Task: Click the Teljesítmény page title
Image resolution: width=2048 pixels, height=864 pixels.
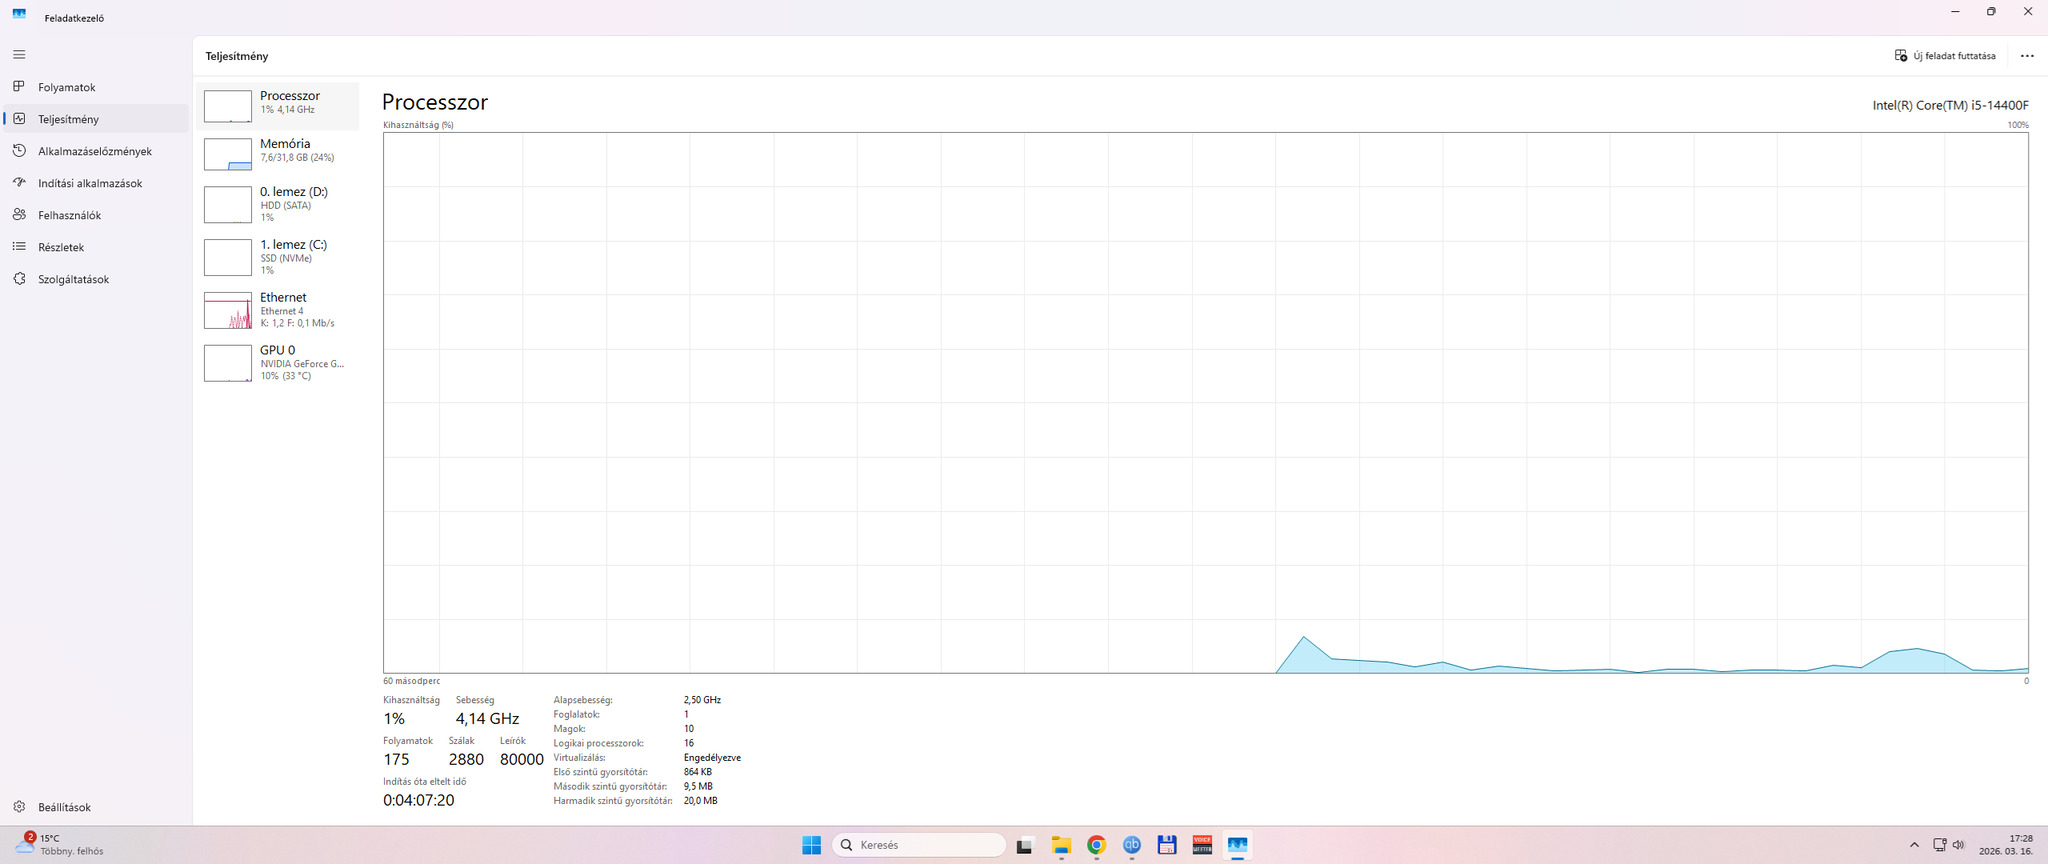Action: click(237, 56)
